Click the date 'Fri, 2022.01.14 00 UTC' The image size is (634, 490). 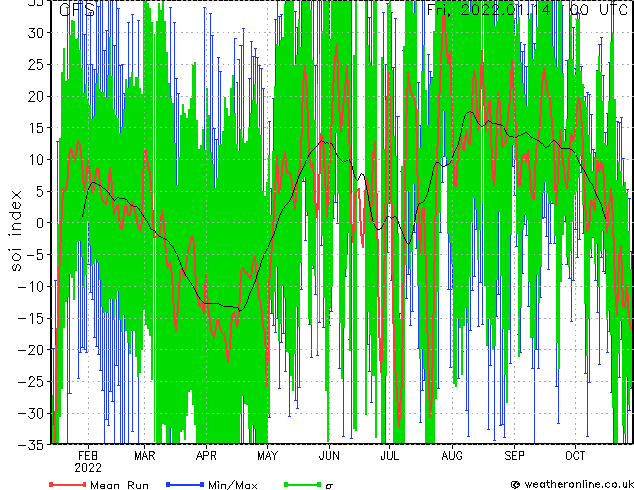[x=527, y=9]
